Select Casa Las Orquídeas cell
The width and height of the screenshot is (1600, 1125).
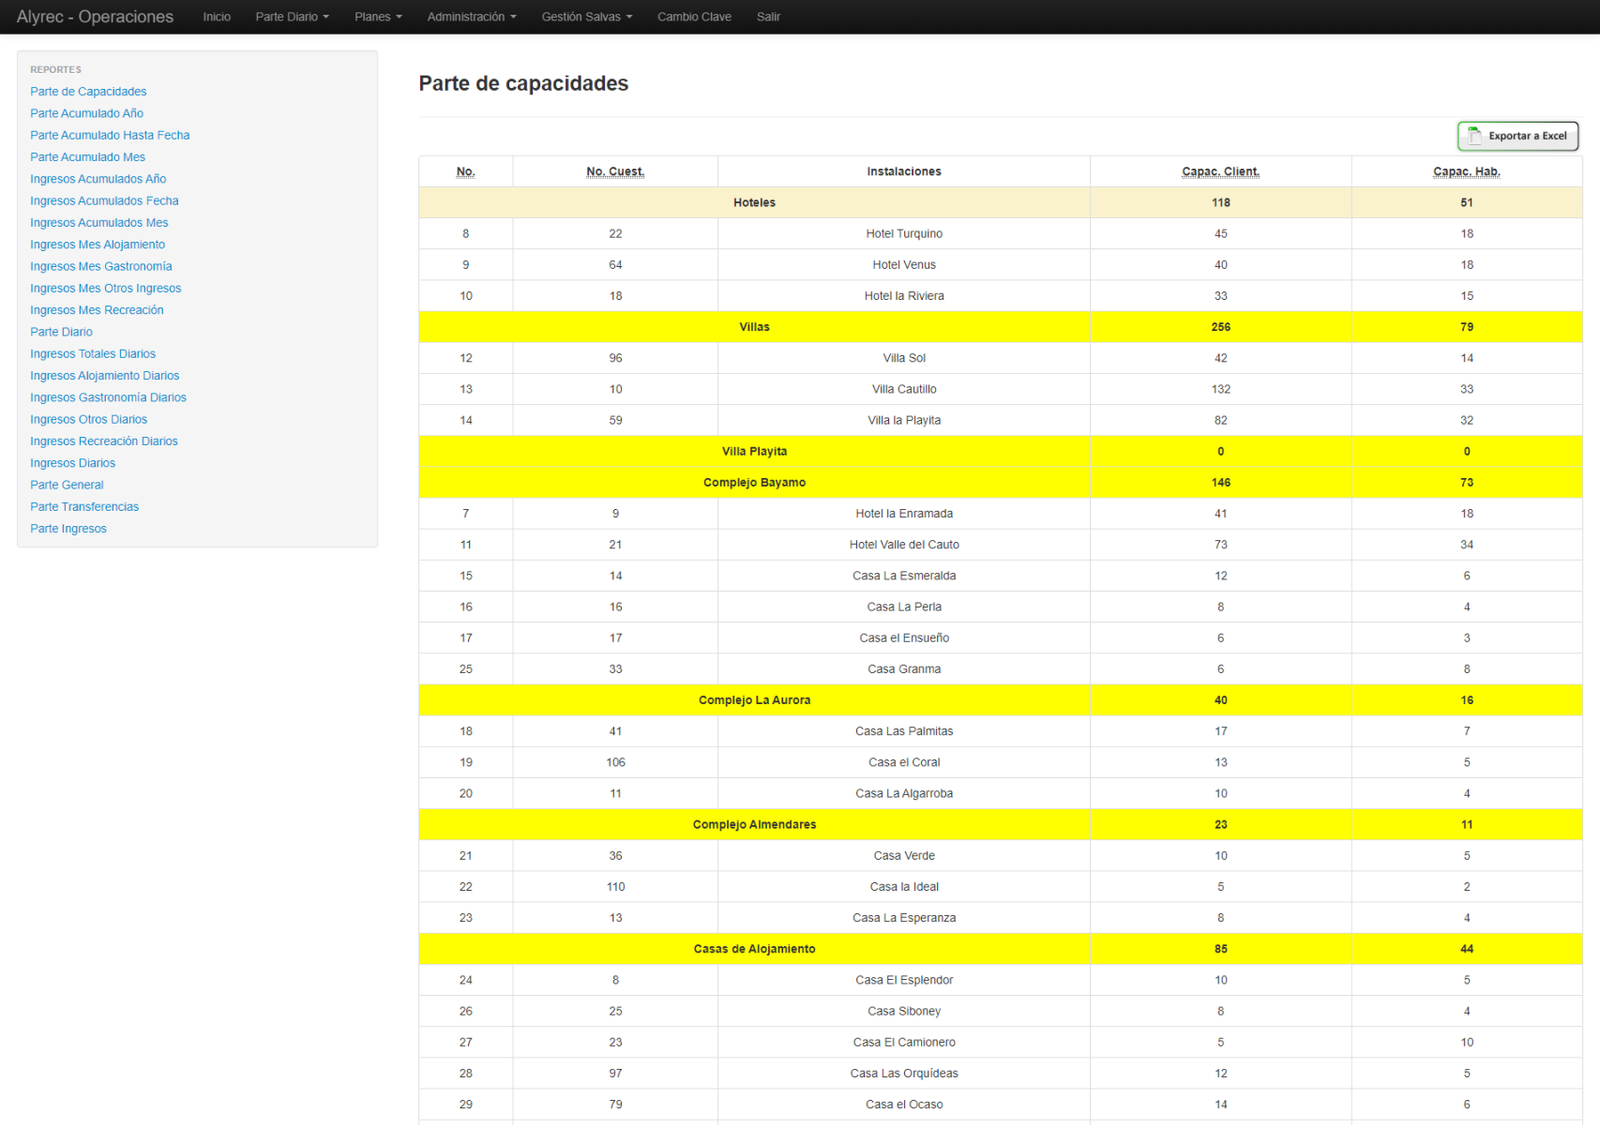[x=904, y=1073]
